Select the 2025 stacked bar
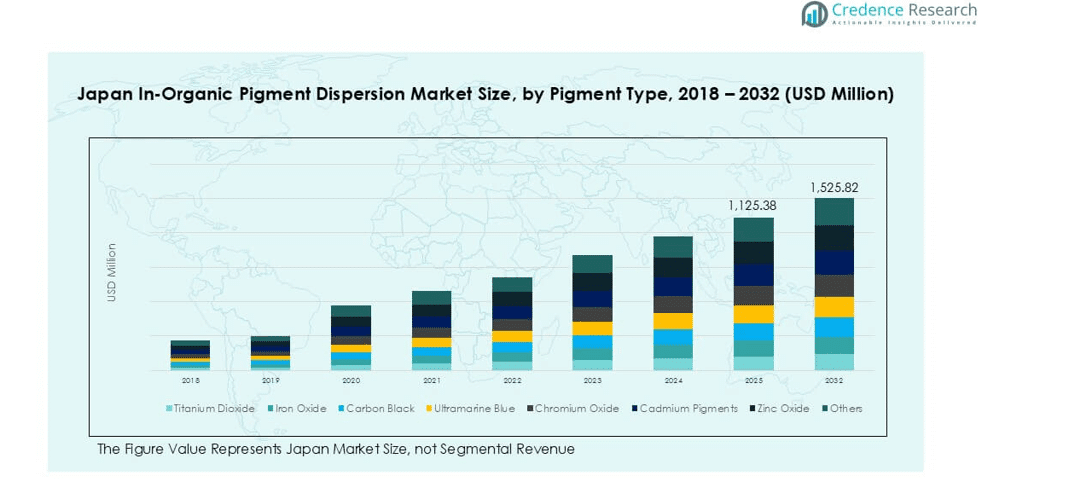 coord(753,294)
